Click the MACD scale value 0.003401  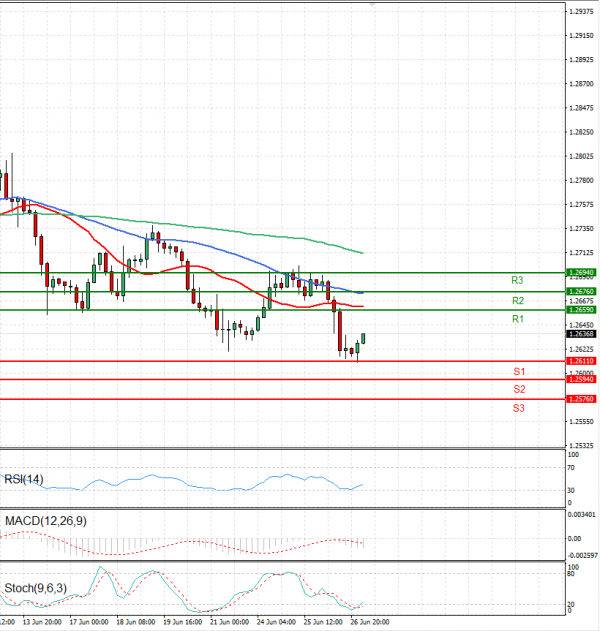[x=581, y=515]
